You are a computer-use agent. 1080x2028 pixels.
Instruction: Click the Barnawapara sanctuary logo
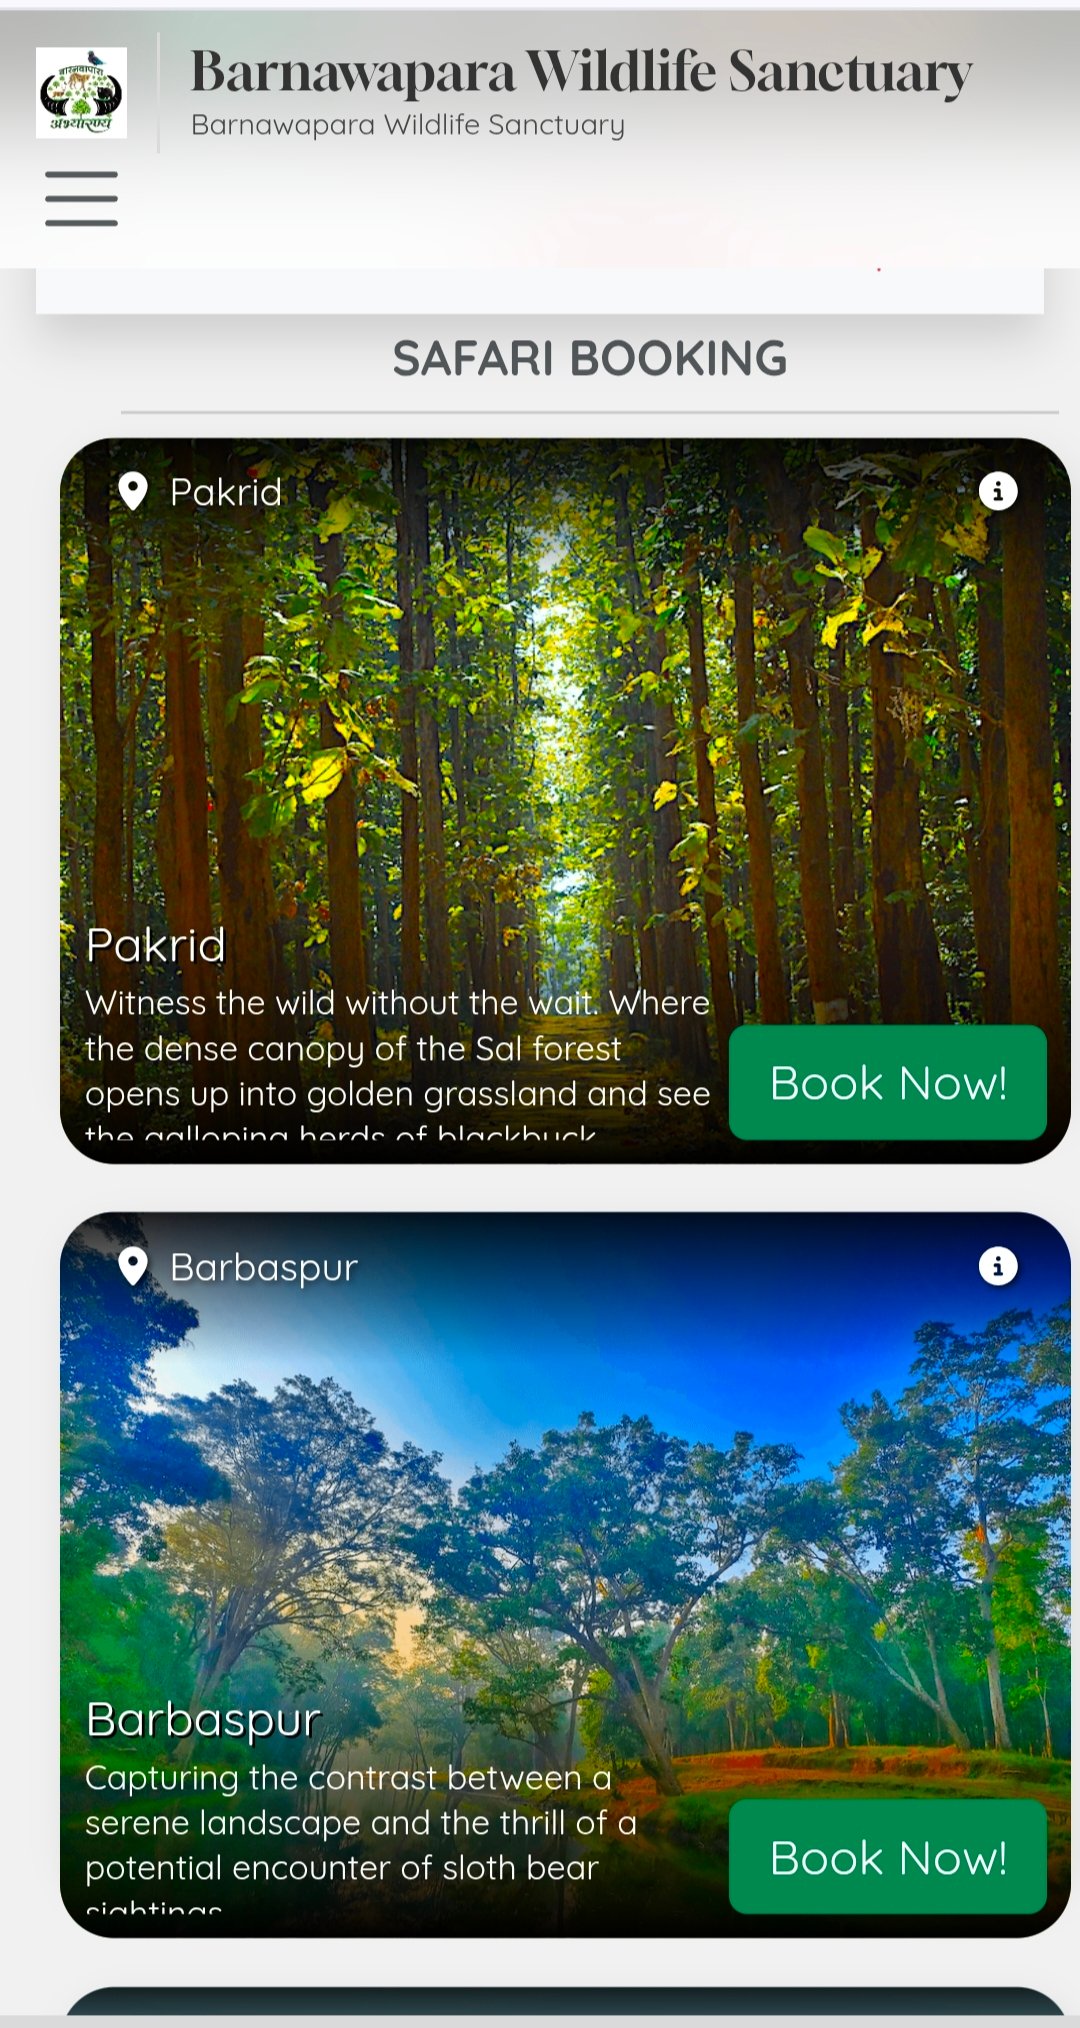81,92
